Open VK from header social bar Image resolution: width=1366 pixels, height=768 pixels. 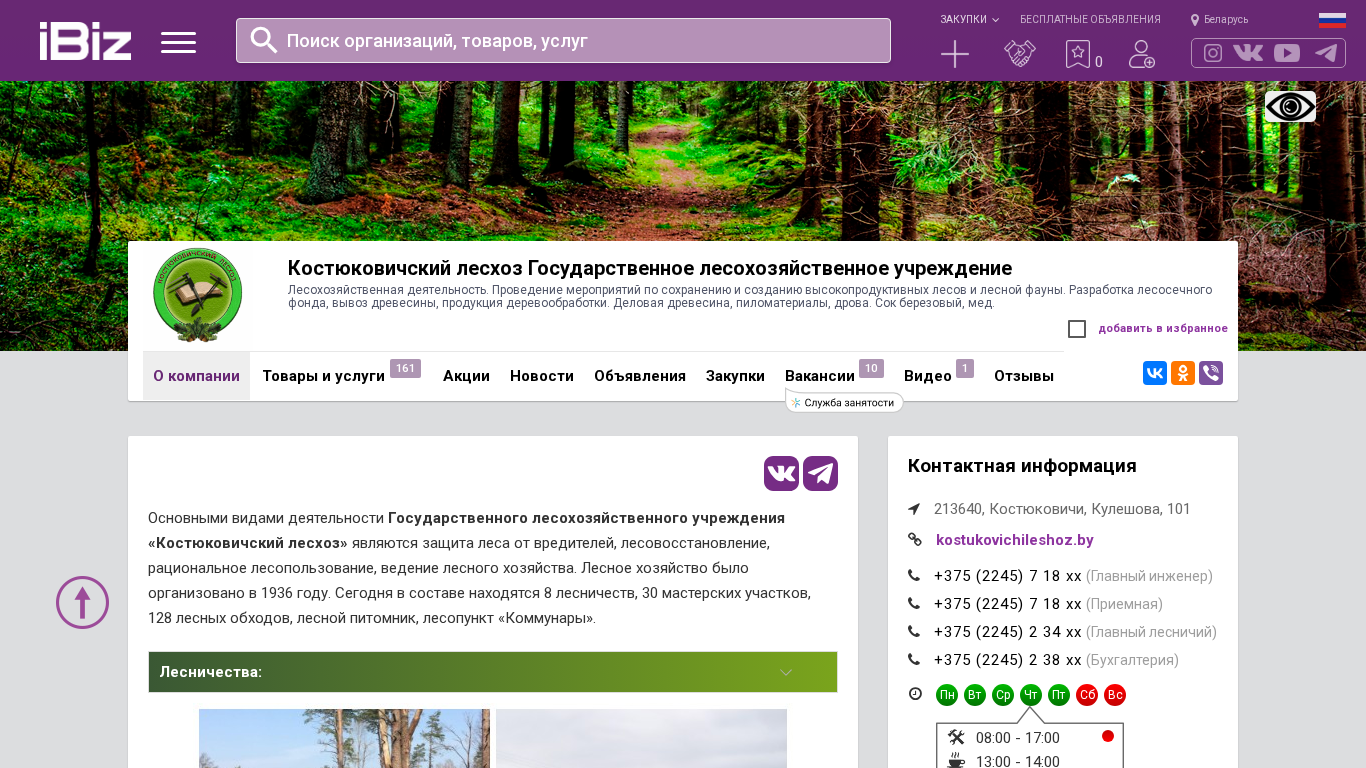pos(1248,53)
